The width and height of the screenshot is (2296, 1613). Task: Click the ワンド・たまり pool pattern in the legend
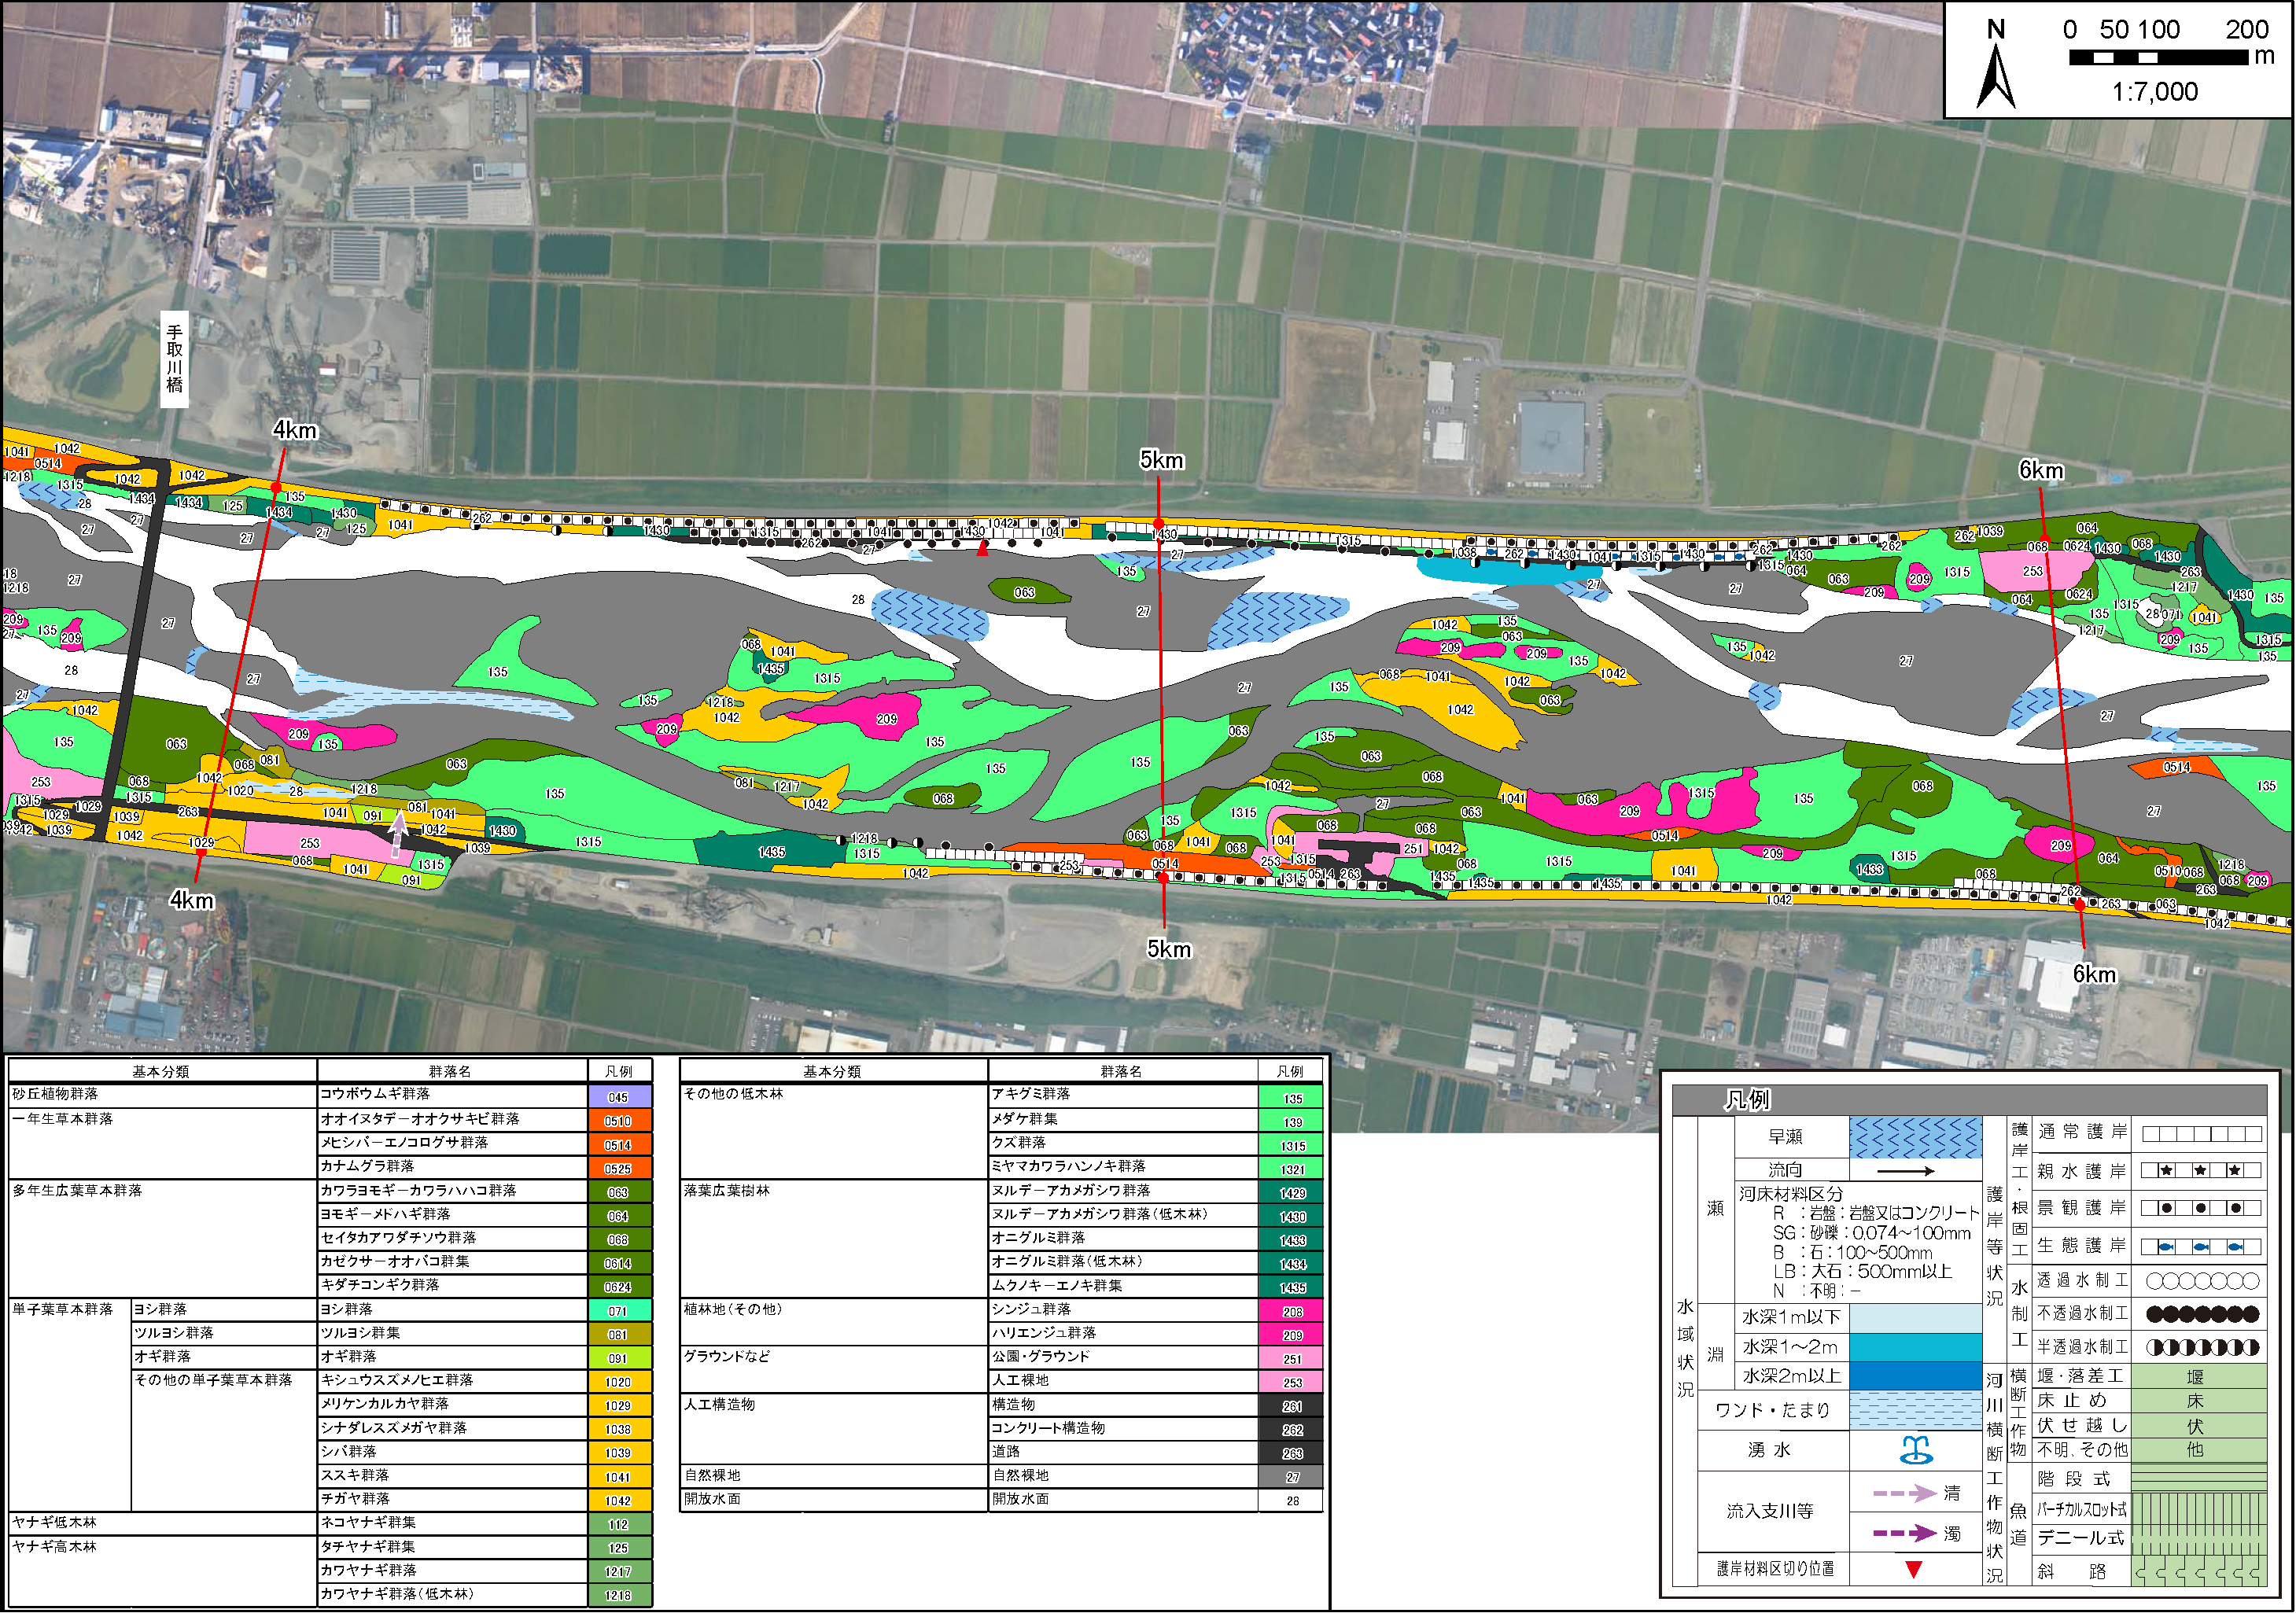[1914, 1410]
